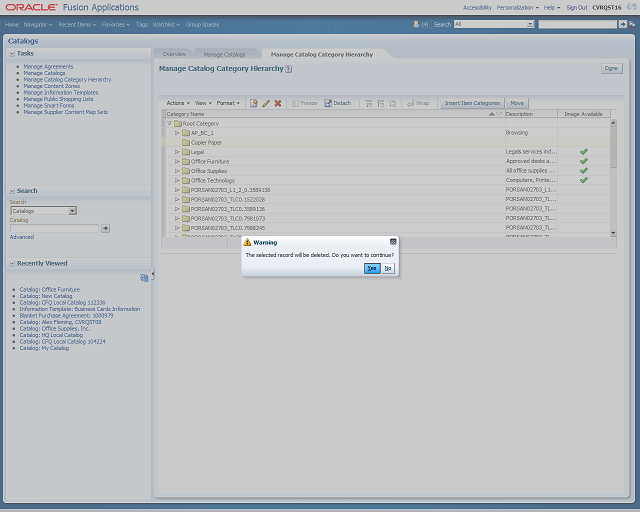Expand the Office Technology category node
Screen dimensions: 640x512
pyautogui.click(x=177, y=180)
